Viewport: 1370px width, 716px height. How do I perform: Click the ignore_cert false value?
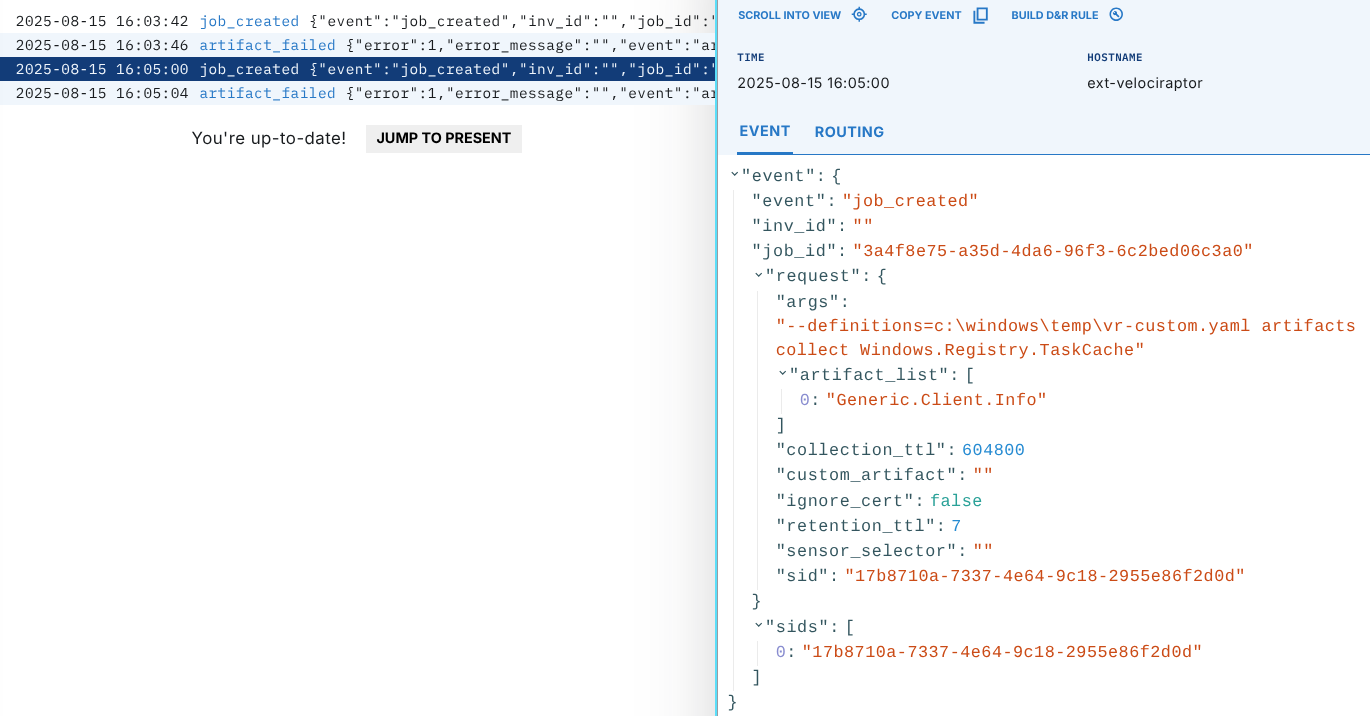[x=956, y=501]
